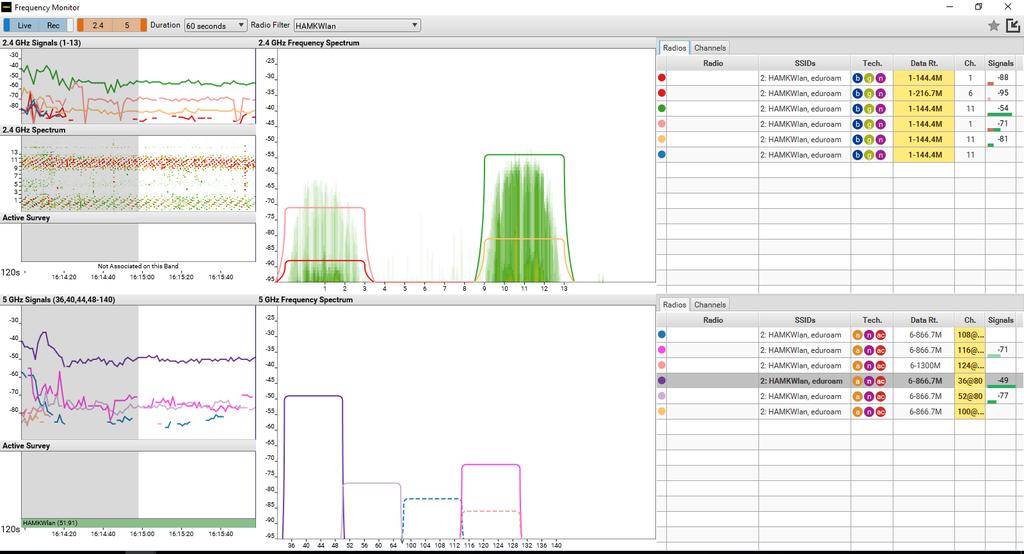Toggle Live monitoring mode
The width and height of the screenshot is (1024, 554).
tap(24, 25)
